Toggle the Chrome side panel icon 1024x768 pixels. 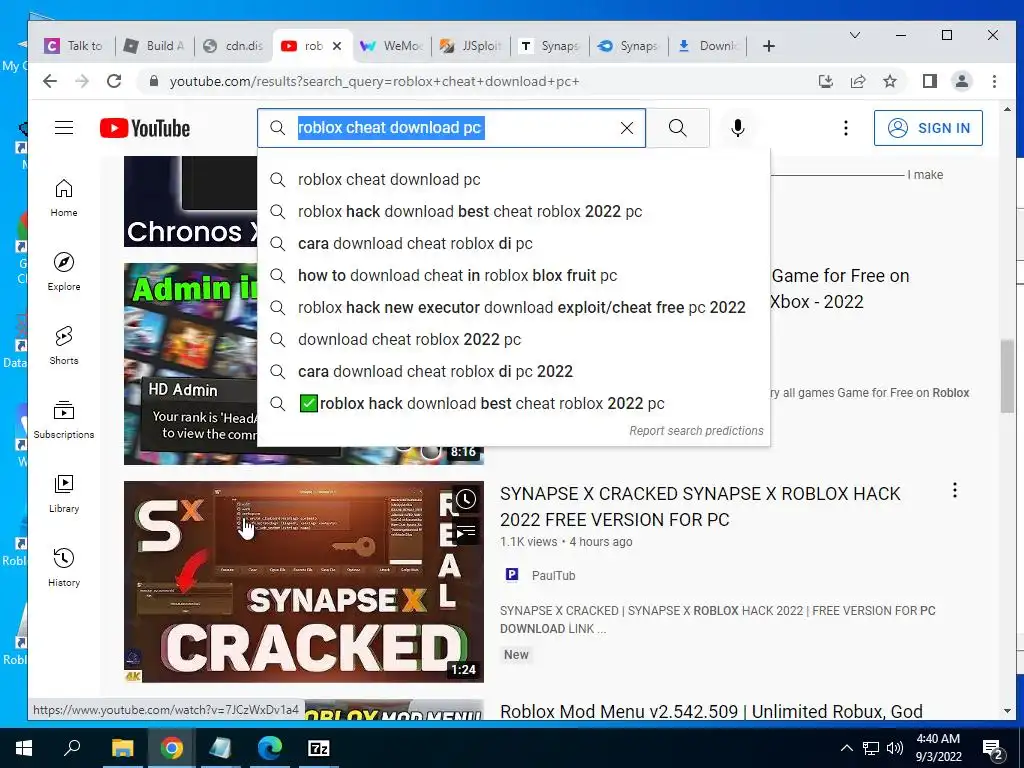(x=930, y=82)
